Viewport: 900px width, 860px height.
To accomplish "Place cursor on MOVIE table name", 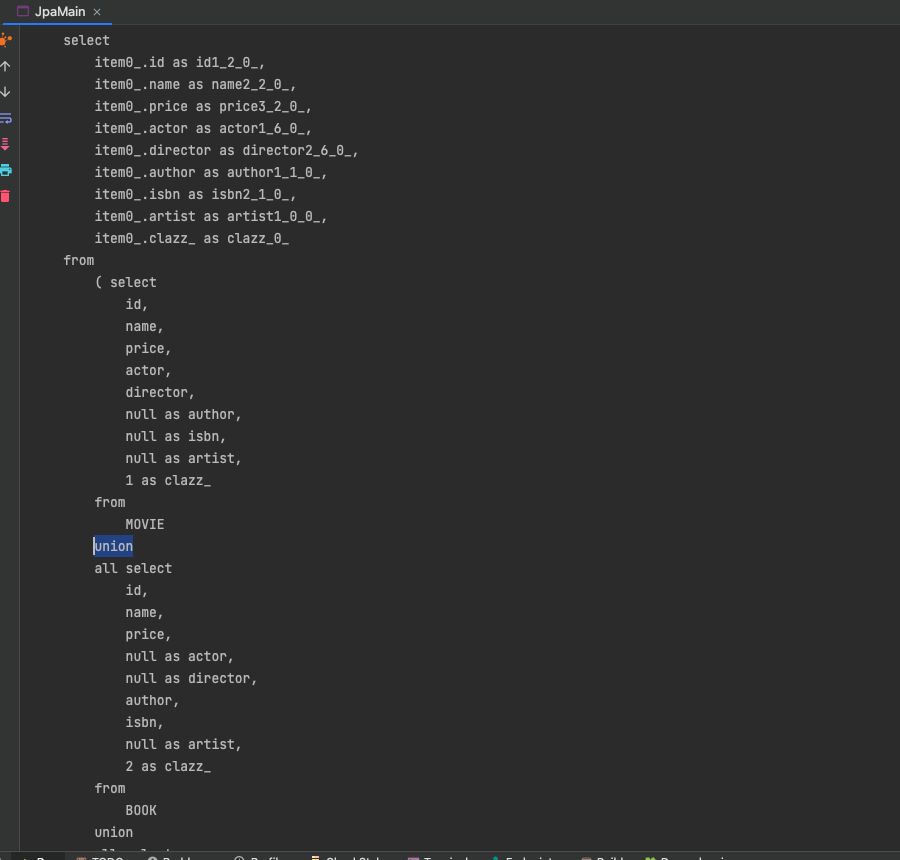I will [x=145, y=524].
